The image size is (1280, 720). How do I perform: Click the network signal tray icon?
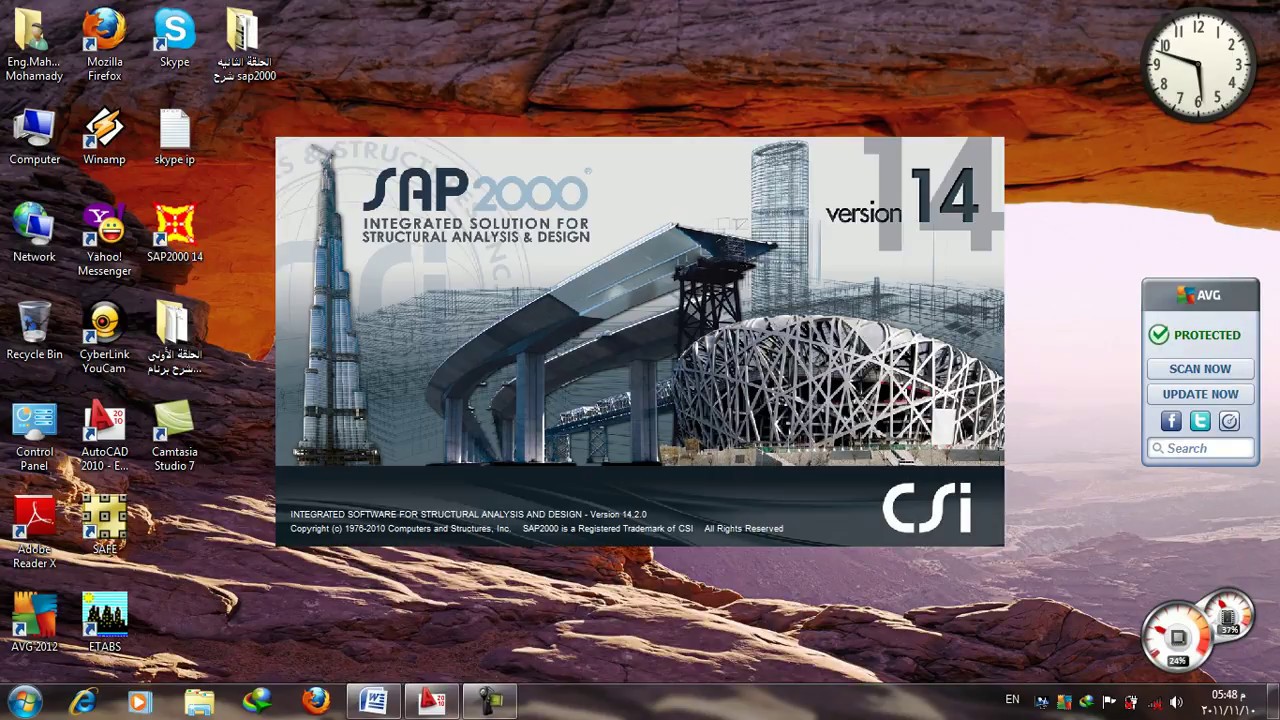pyautogui.click(x=1154, y=702)
